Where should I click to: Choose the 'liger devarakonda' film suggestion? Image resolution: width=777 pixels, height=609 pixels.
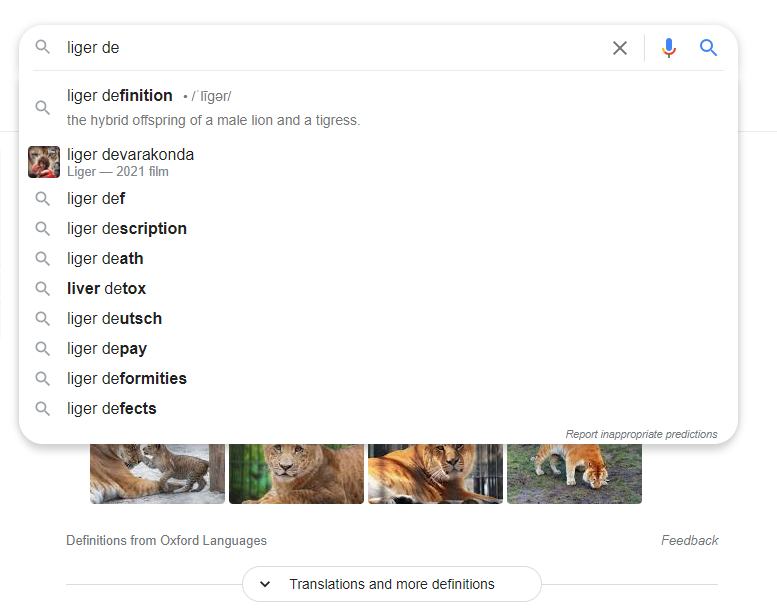[x=131, y=155]
